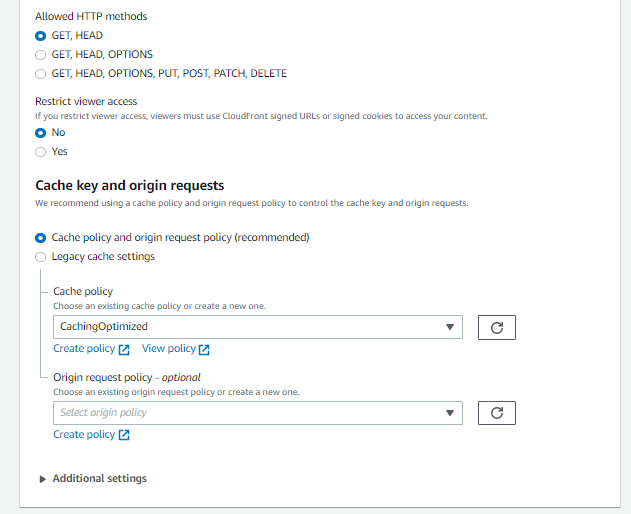Open the View policy link
Viewport: 631px width, 514px height.
pos(168,349)
